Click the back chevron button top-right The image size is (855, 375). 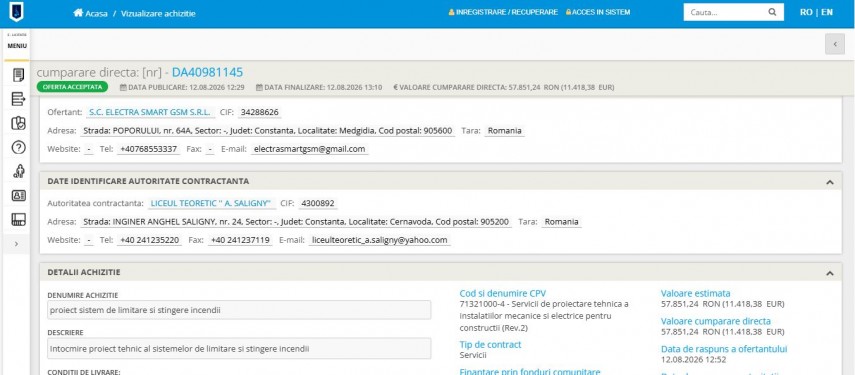click(835, 44)
